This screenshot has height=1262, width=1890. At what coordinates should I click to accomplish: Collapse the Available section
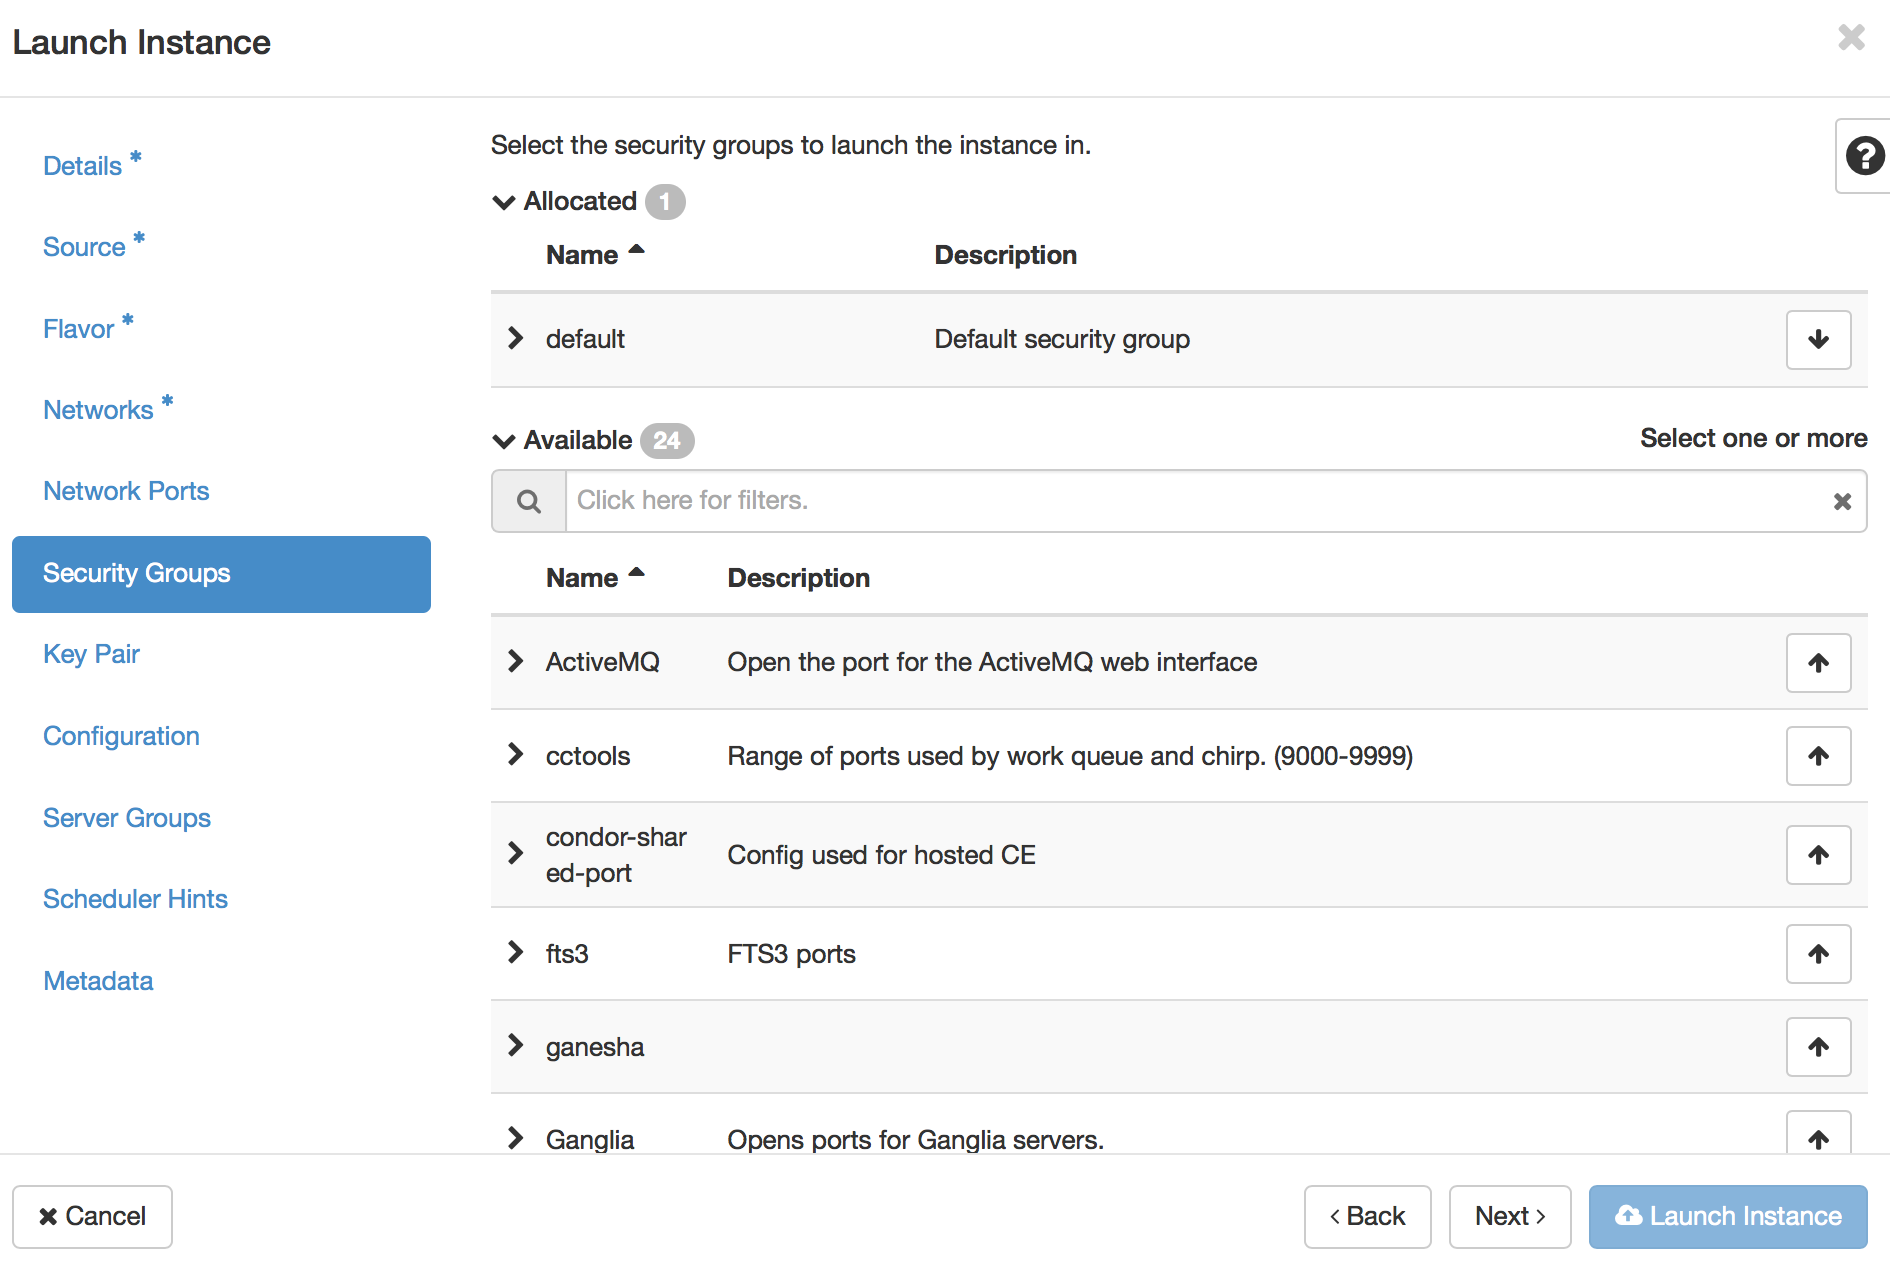point(504,441)
